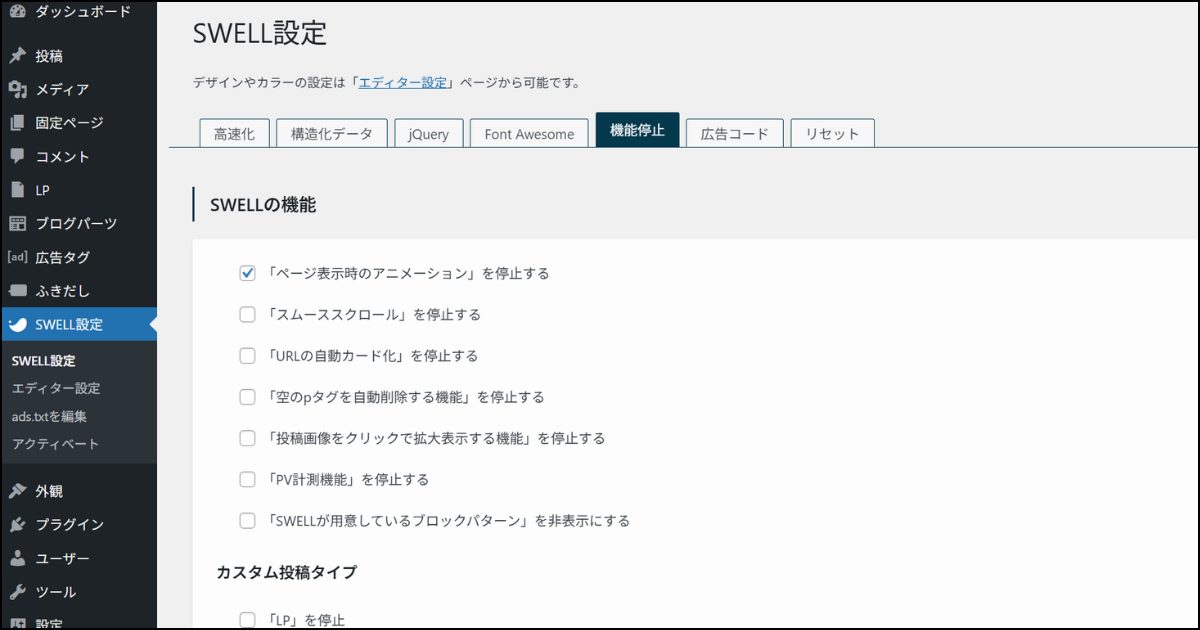
Task: Click the pushpin icon beside 投稿
Action: click(17, 56)
